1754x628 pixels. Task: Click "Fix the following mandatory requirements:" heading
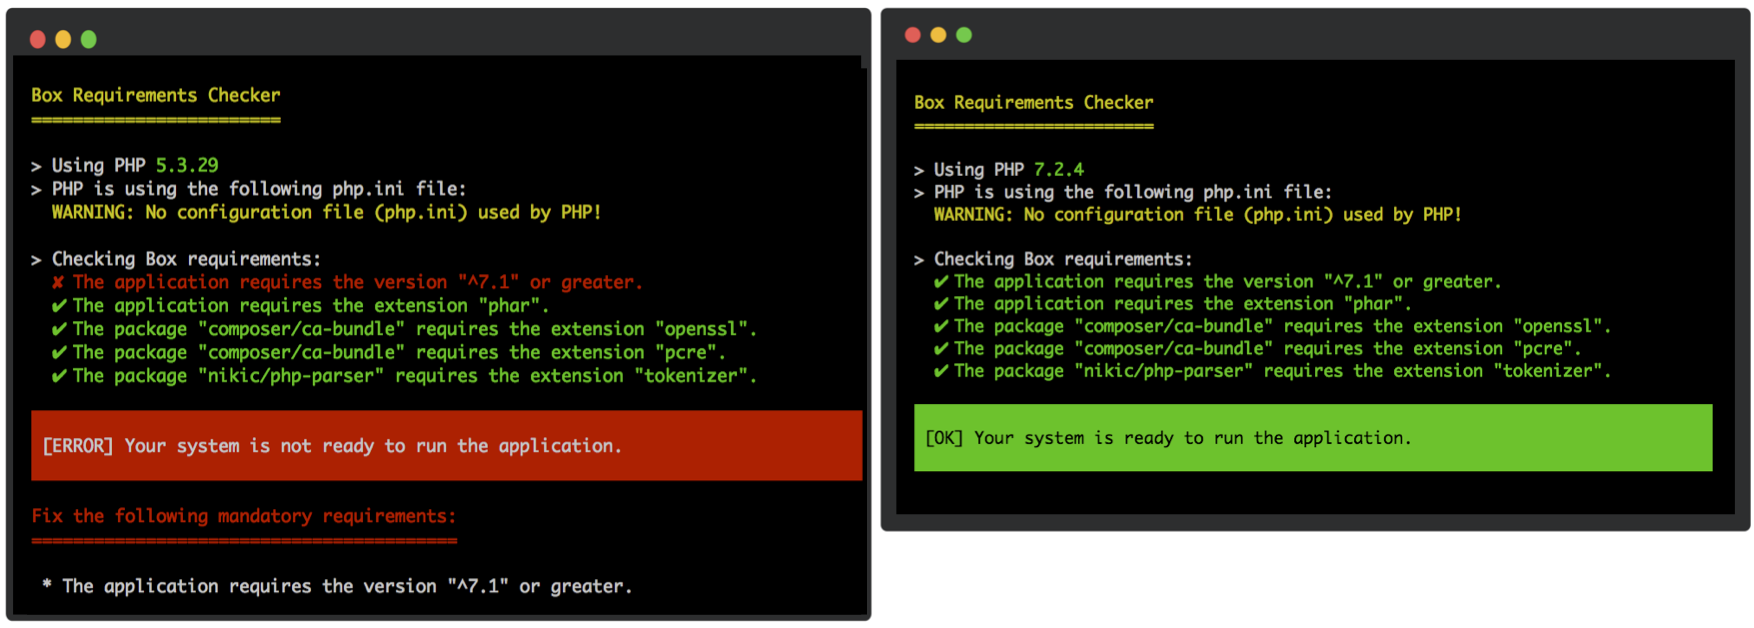(x=243, y=516)
